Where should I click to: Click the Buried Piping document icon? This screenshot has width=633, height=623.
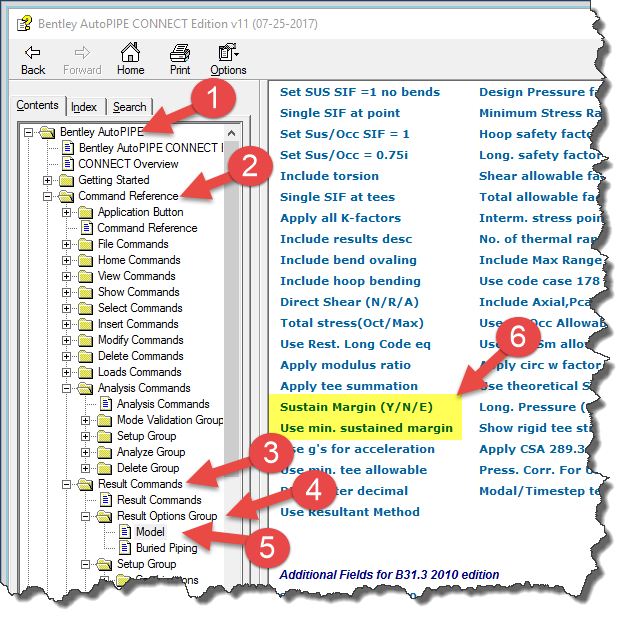pyautogui.click(x=125, y=548)
